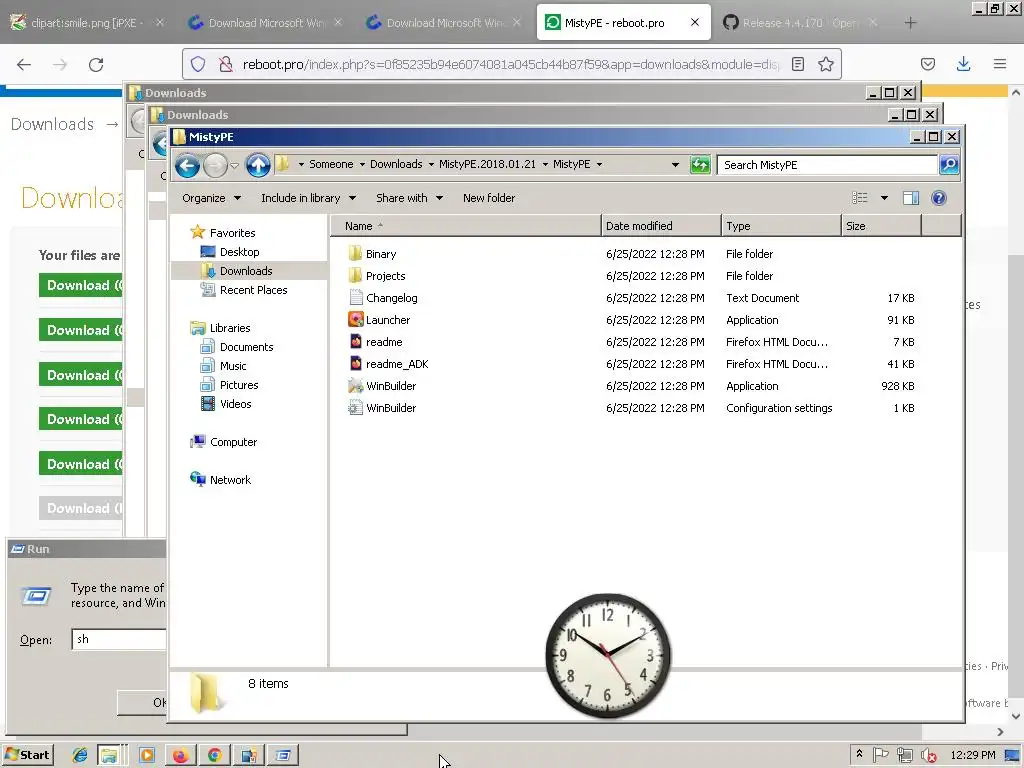This screenshot has height=768, width=1024.
Task: Click Downloads breadcrumb in address bar
Action: 396,165
